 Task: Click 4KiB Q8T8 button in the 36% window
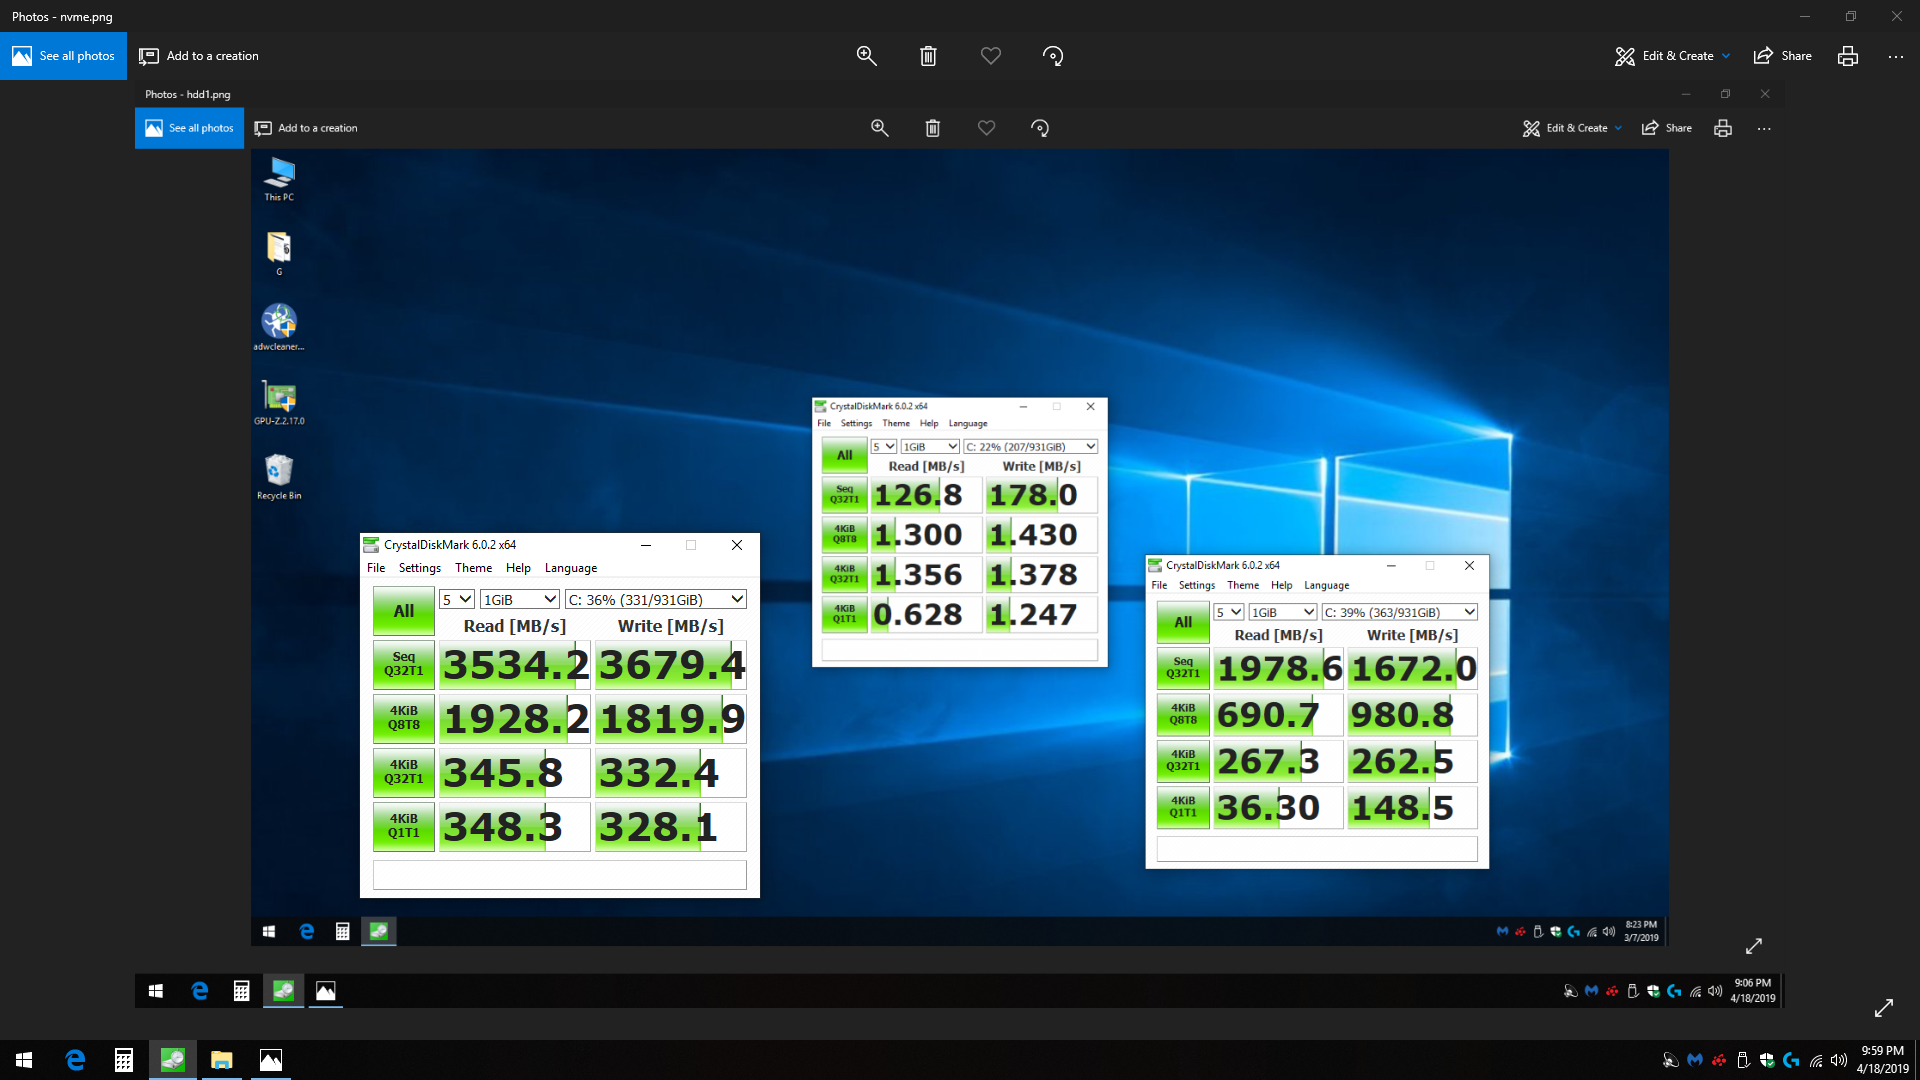404,719
